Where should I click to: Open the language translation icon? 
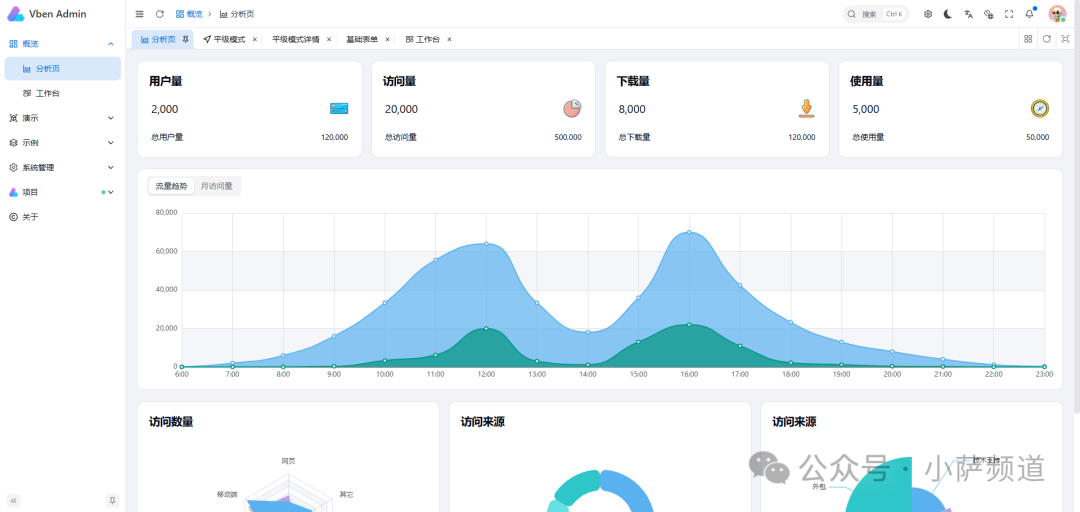(x=968, y=14)
